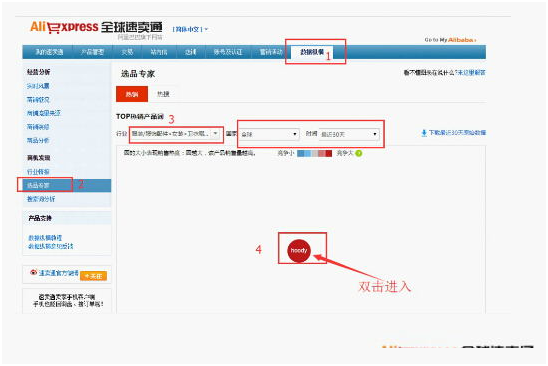
Task: Open 账号及认证 in the top navigation
Action: coord(228,52)
